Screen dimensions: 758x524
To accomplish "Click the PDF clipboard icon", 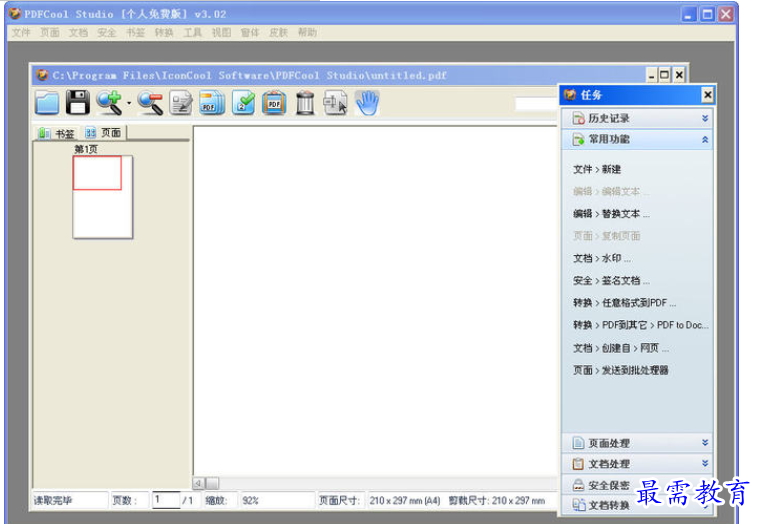I will coord(274,103).
